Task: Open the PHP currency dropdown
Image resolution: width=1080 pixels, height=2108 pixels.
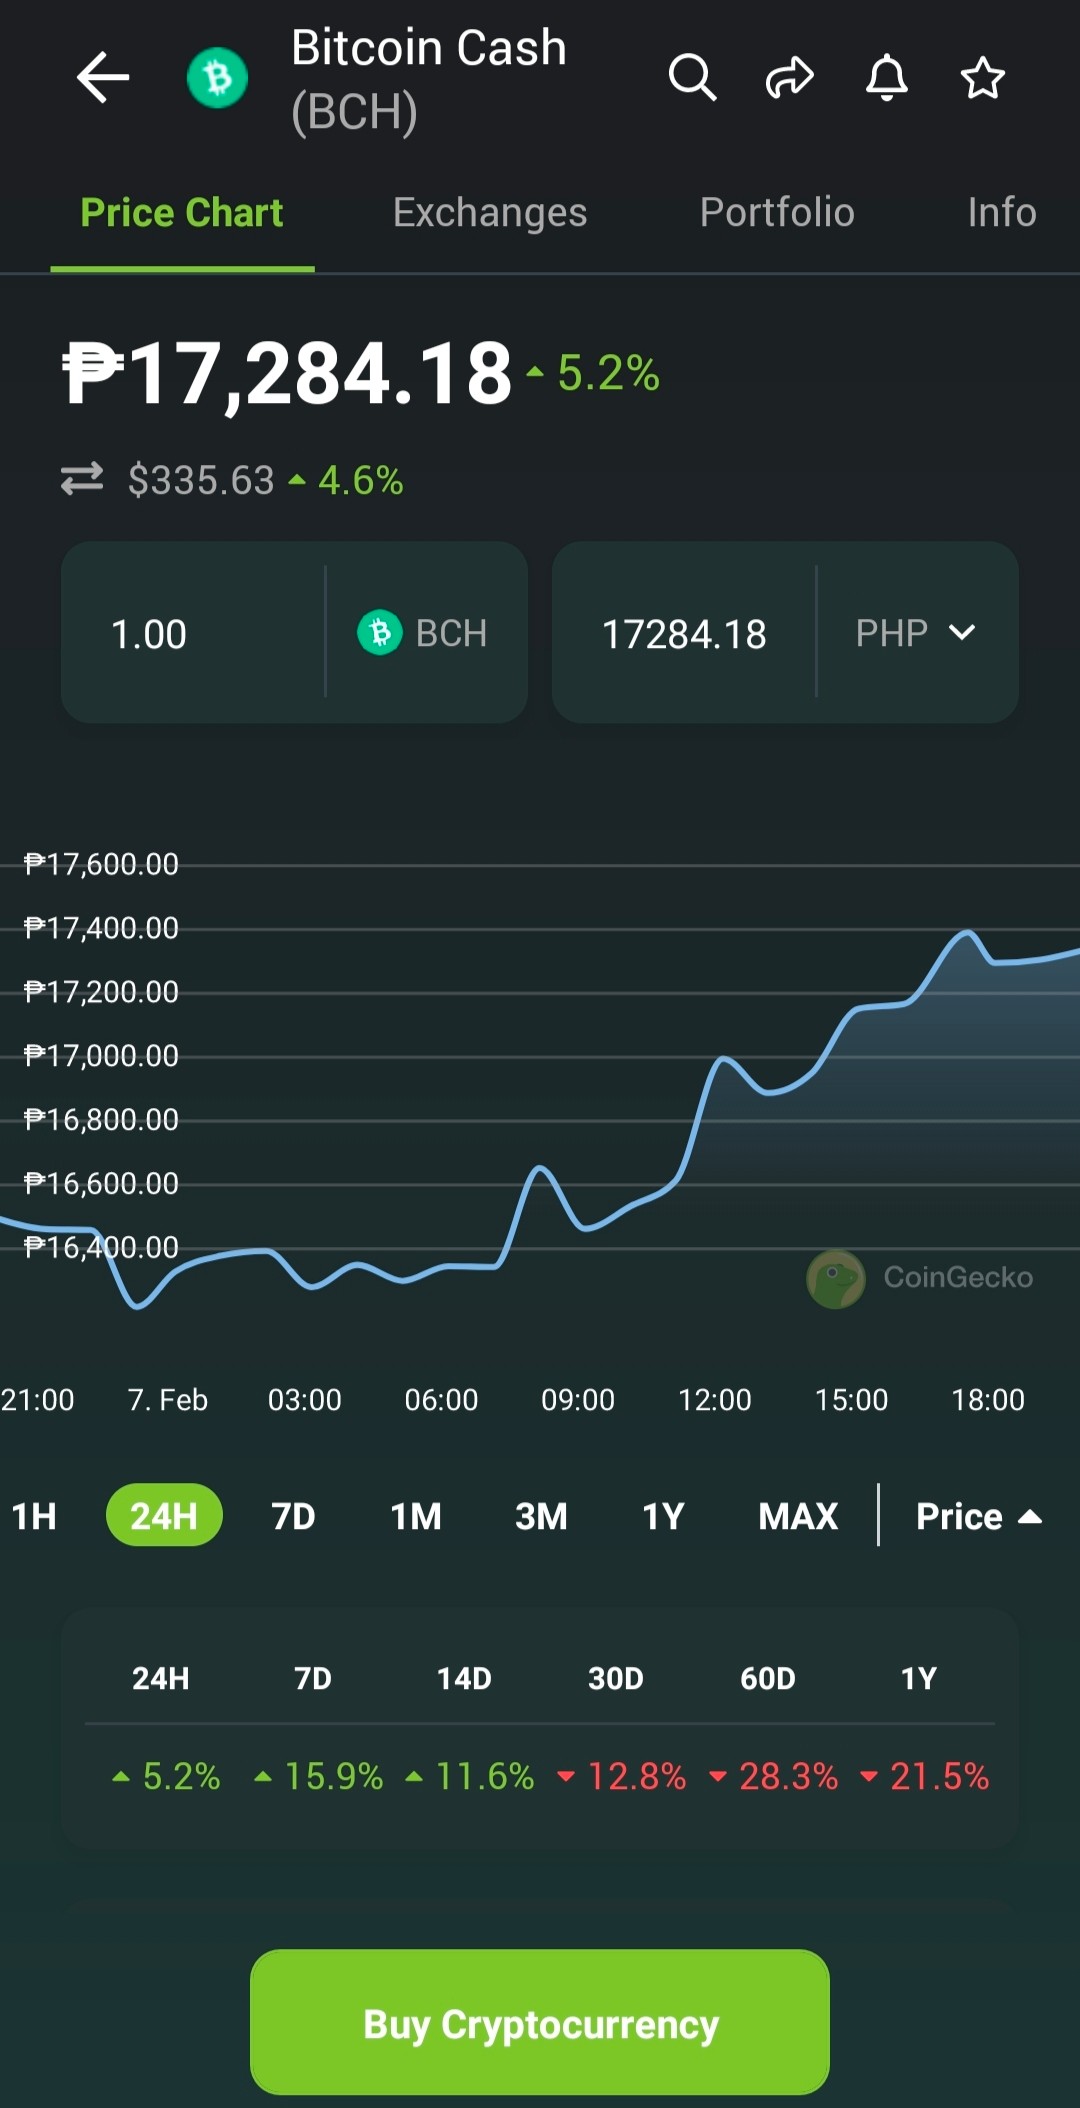Action: point(916,633)
